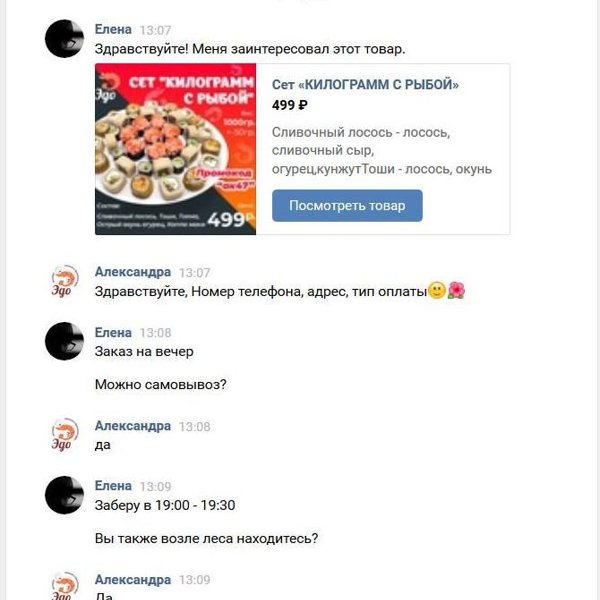Click the 13:07 timestamp on Елена's first message
Image resolution: width=600 pixels, height=600 pixels.
155,30
